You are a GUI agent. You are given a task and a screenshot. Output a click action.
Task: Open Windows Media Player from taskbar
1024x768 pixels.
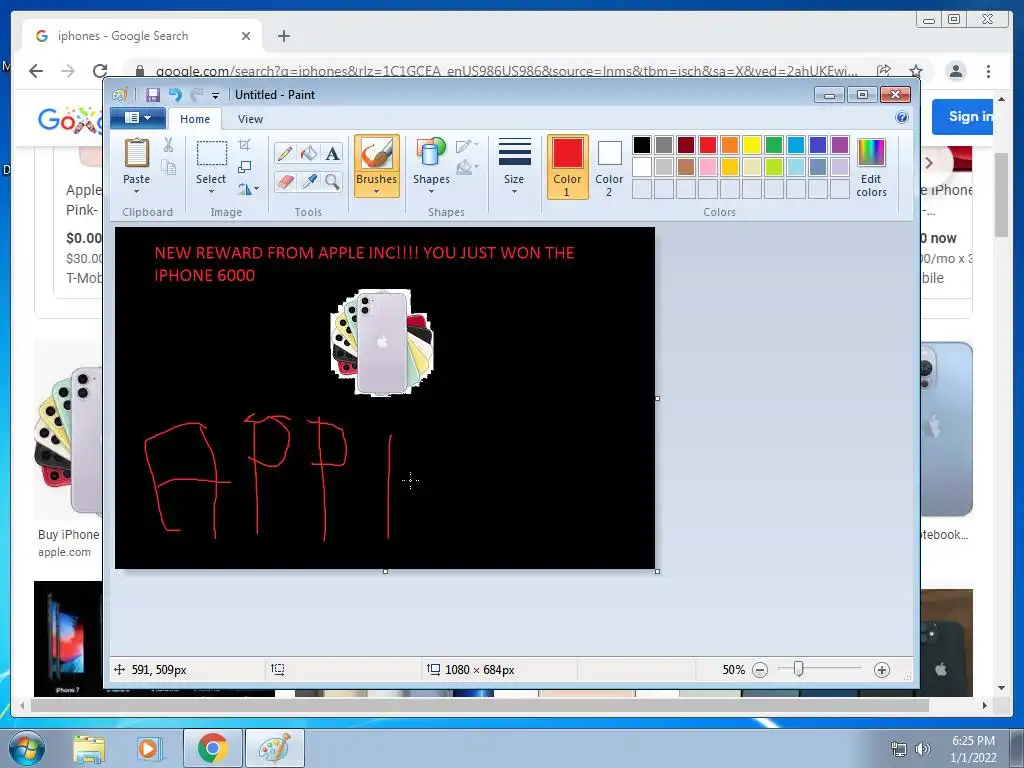click(x=148, y=748)
